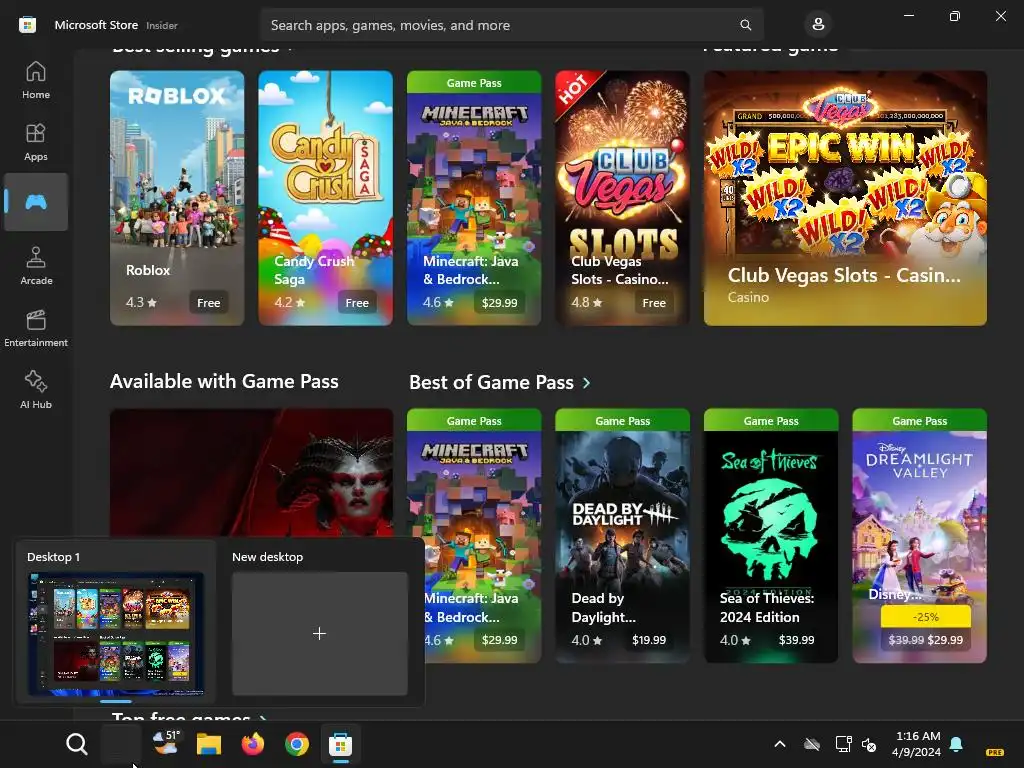Open File Explorer from the taskbar

[209, 744]
